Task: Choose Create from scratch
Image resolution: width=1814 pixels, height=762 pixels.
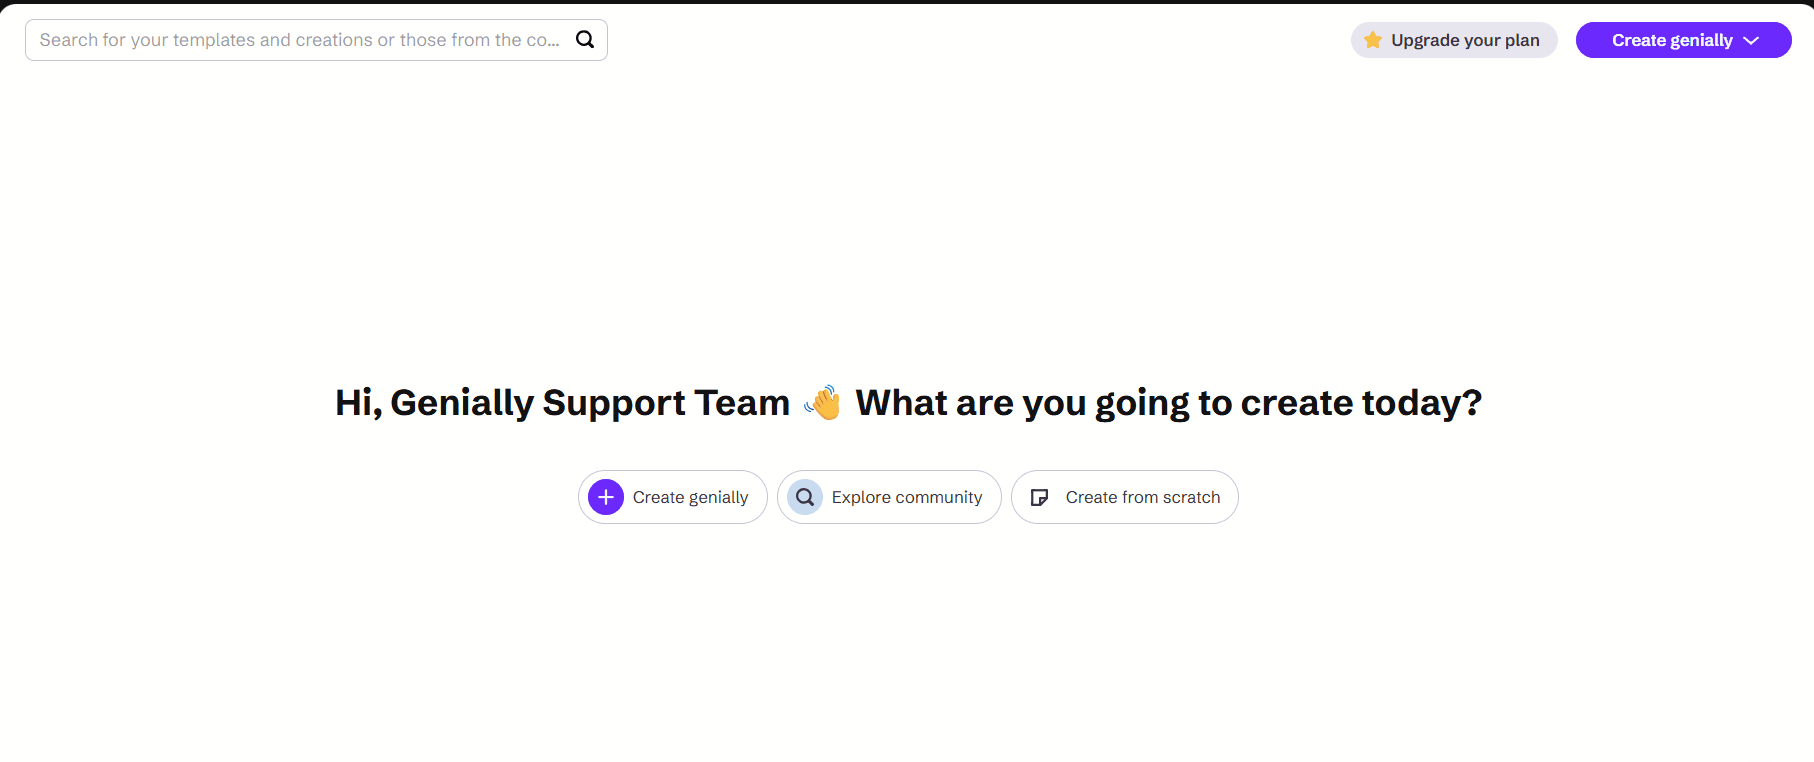Action: (1125, 497)
